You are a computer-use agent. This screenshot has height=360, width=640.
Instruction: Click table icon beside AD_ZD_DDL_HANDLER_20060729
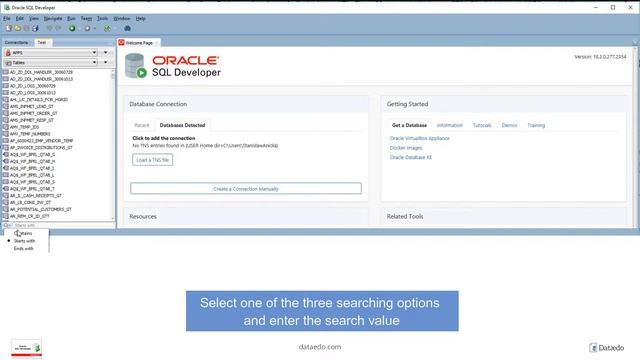click(x=6, y=72)
